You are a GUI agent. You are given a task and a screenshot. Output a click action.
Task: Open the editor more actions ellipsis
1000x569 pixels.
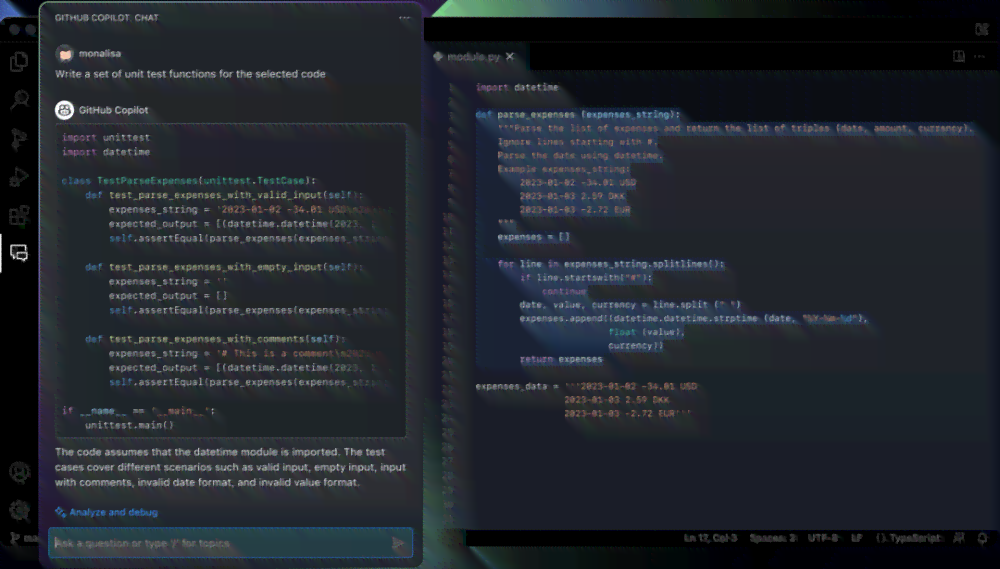coord(980,56)
